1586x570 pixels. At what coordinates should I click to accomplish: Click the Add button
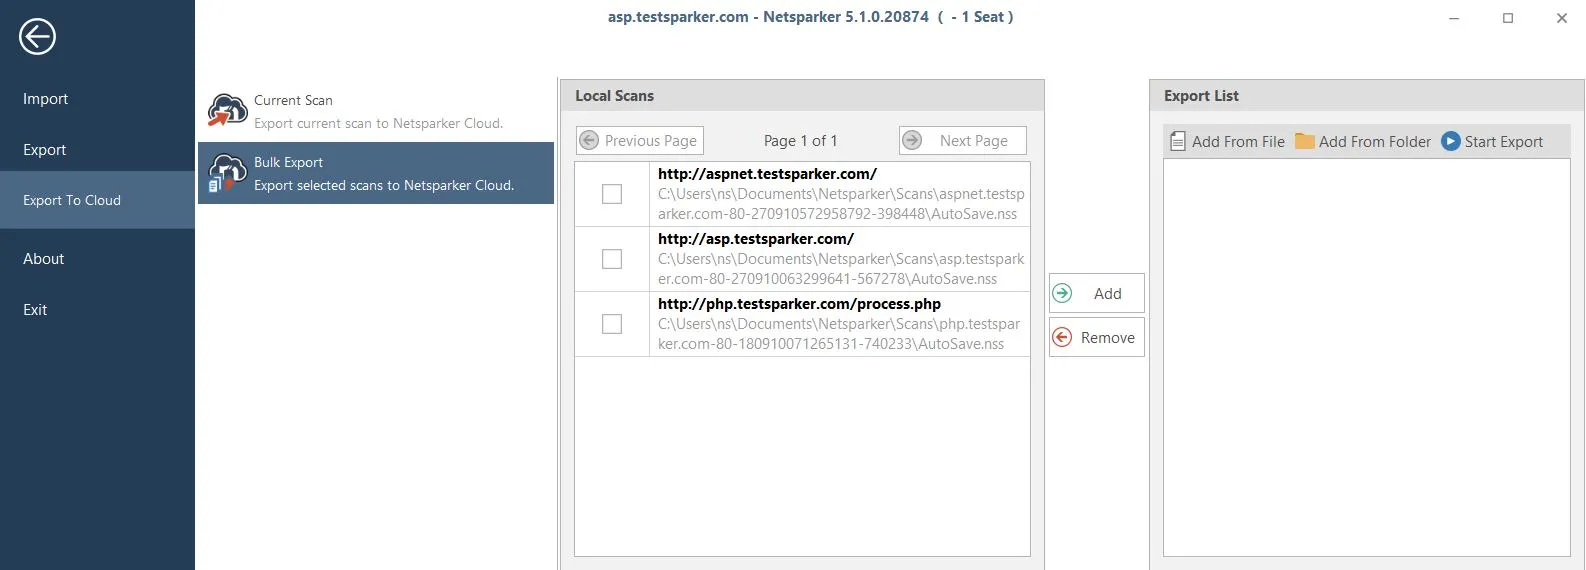[x=1097, y=293]
